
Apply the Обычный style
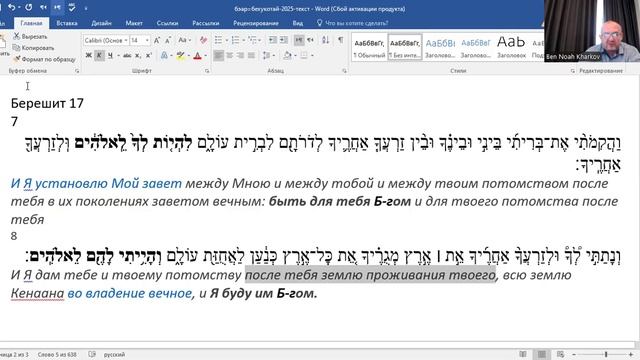[x=369, y=48]
